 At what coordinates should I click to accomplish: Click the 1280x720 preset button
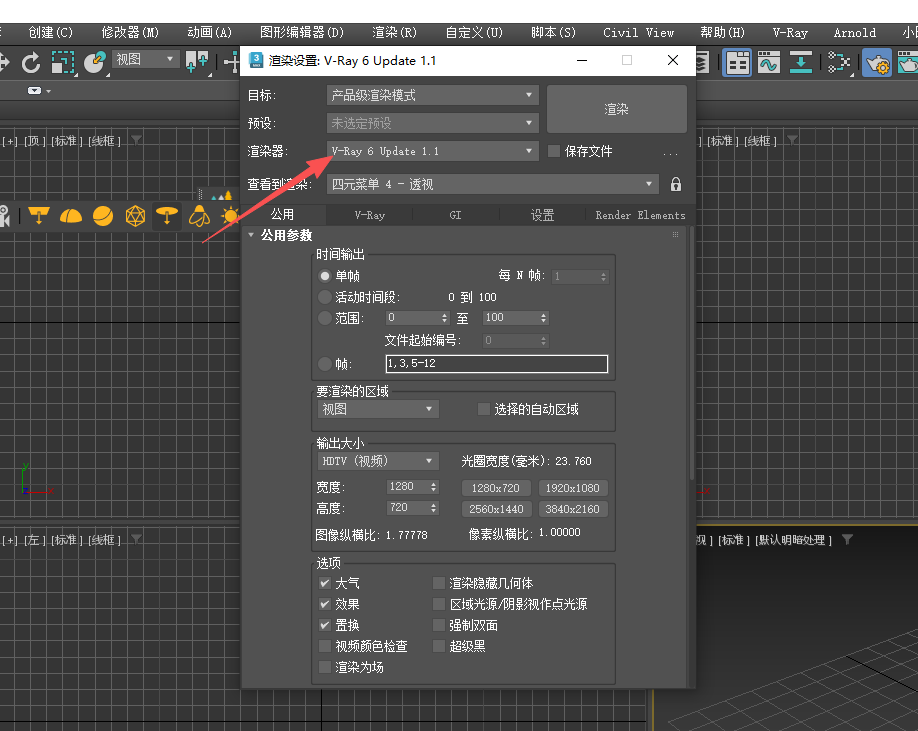(496, 488)
